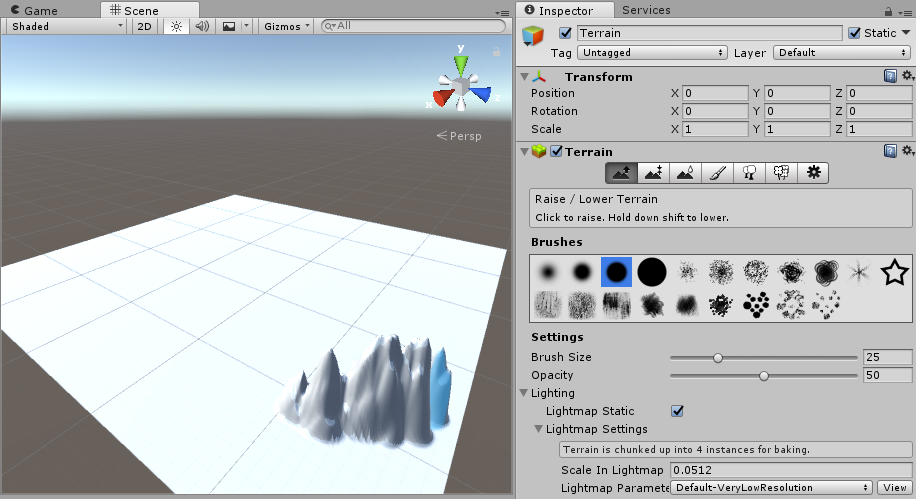Select the Paint Height terrain tool
This screenshot has height=499, width=916.
[x=652, y=173]
